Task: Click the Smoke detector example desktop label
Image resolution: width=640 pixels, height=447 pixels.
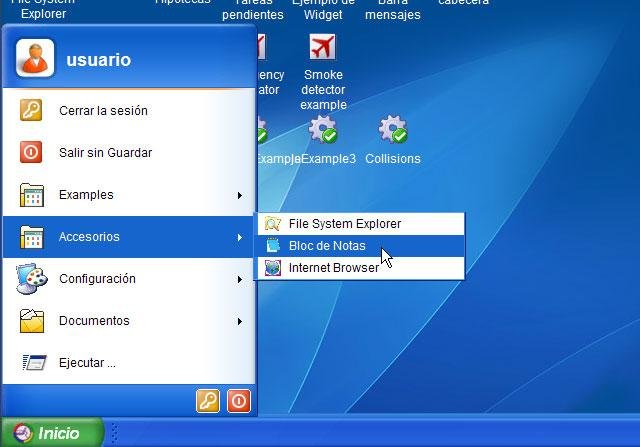Action: click(323, 89)
